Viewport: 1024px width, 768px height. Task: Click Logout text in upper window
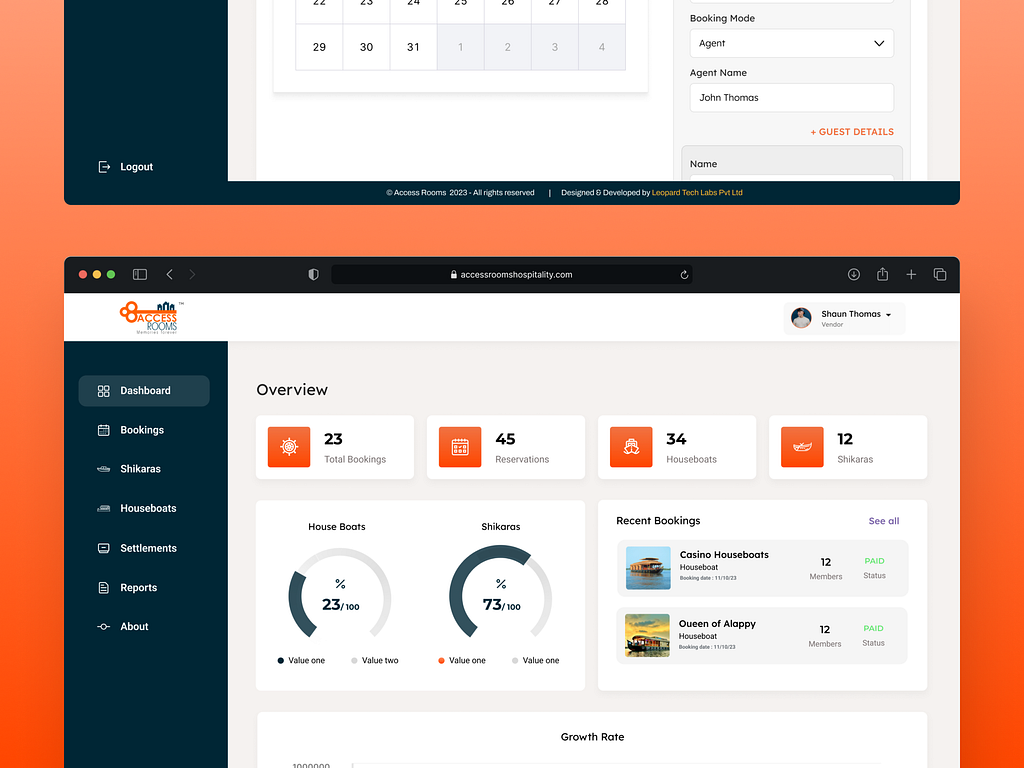[x=136, y=167]
